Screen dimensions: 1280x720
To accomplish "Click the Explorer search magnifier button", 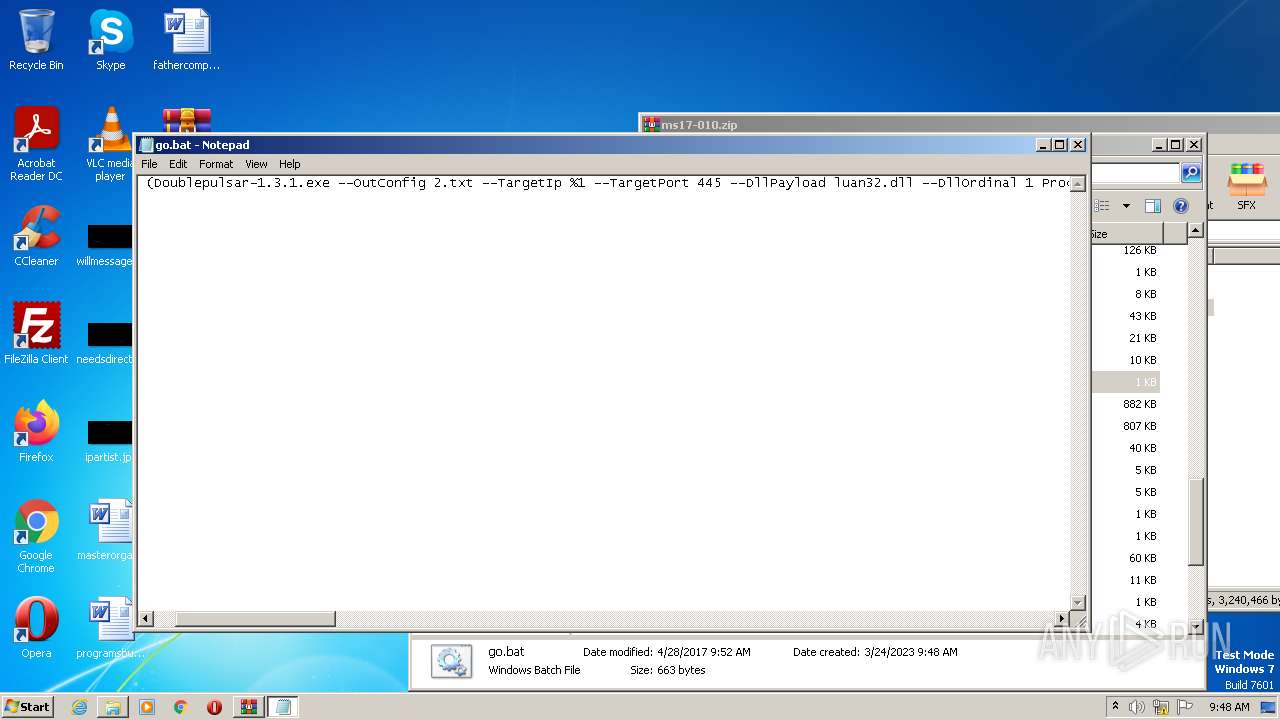I will (1191, 173).
